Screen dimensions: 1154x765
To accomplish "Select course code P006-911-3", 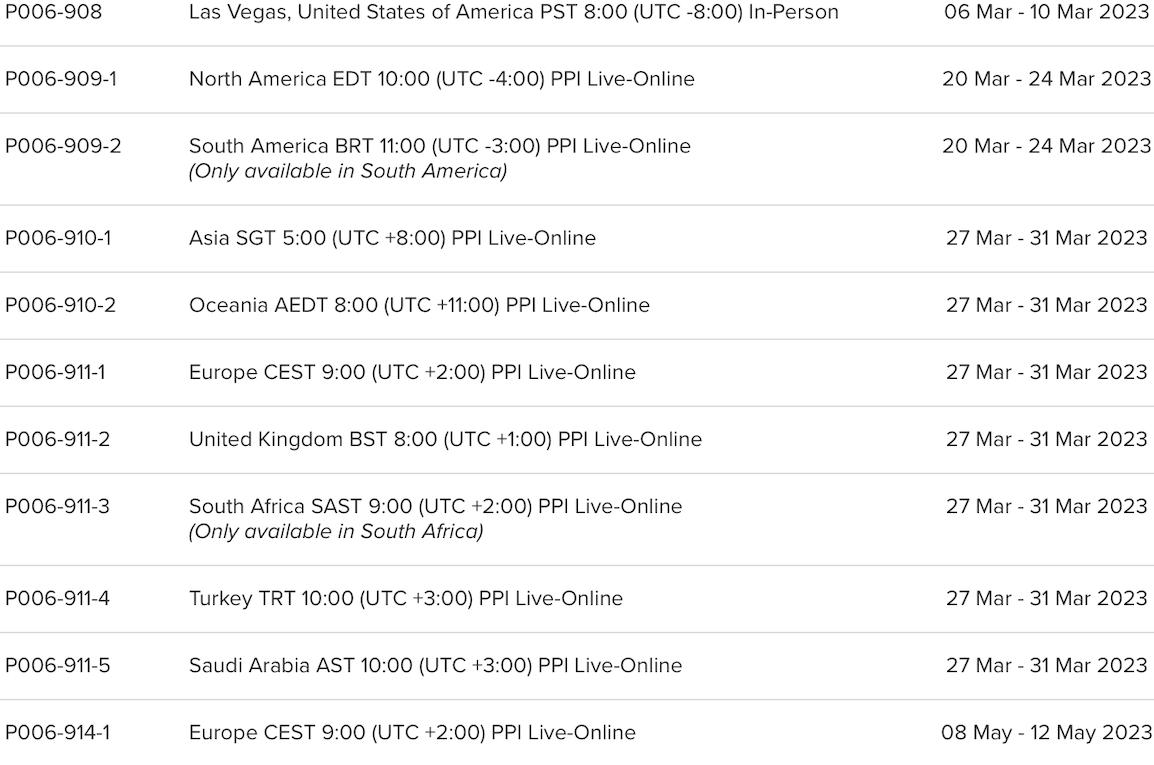I will coord(57,506).
